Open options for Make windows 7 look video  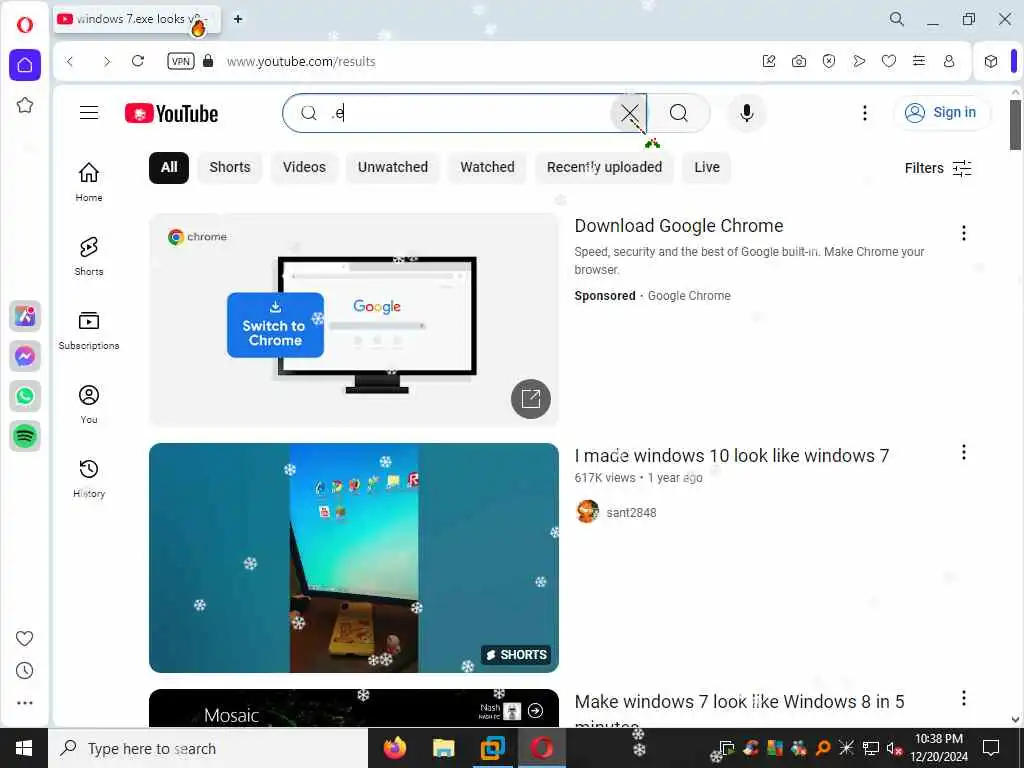963,698
